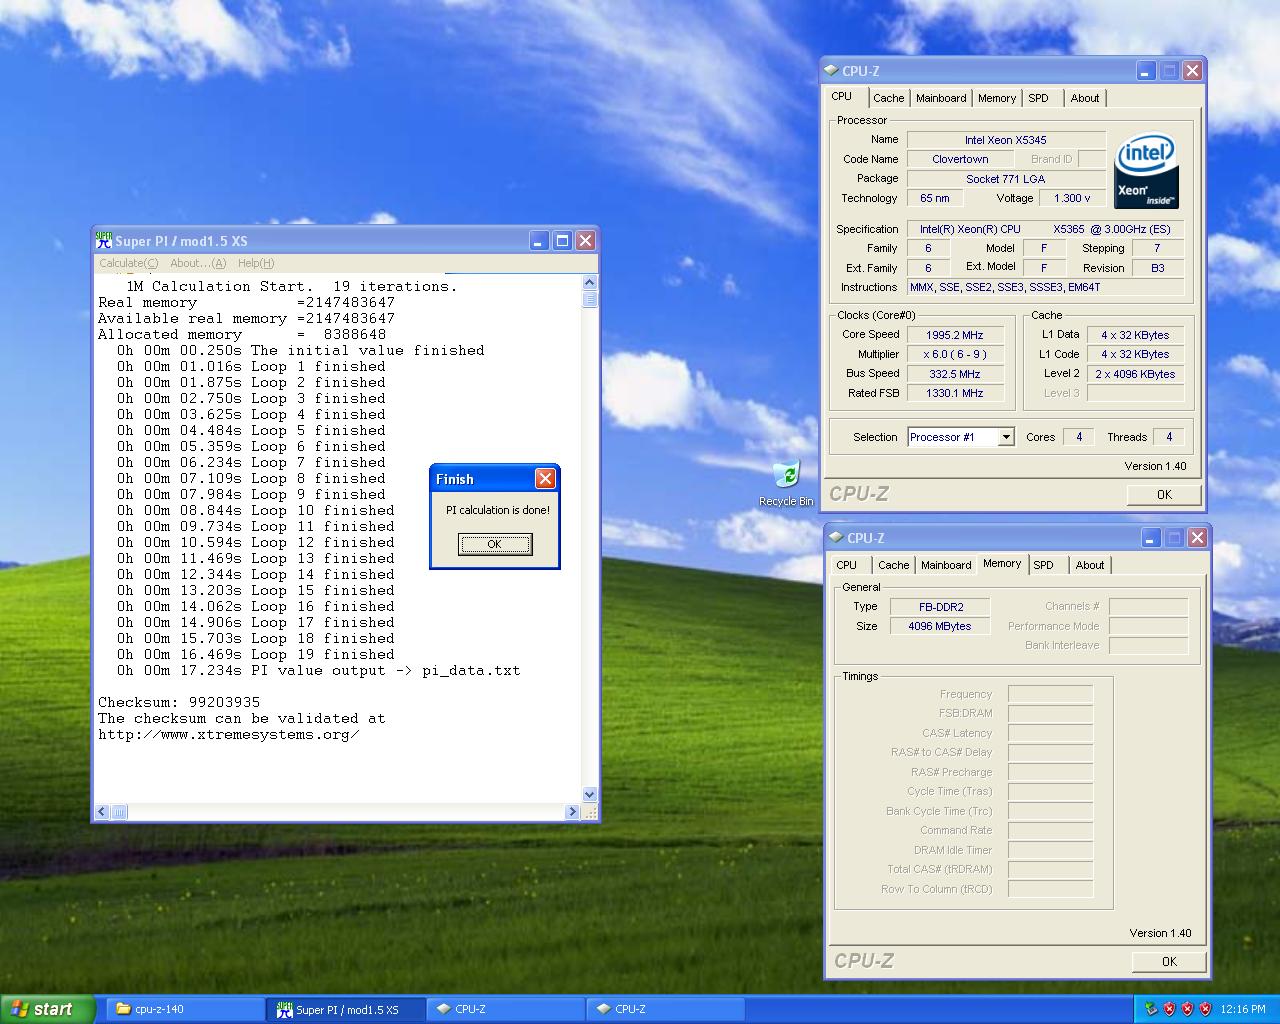Click the Code Name value Clovertown
The image size is (1280, 1024).
(x=960, y=159)
